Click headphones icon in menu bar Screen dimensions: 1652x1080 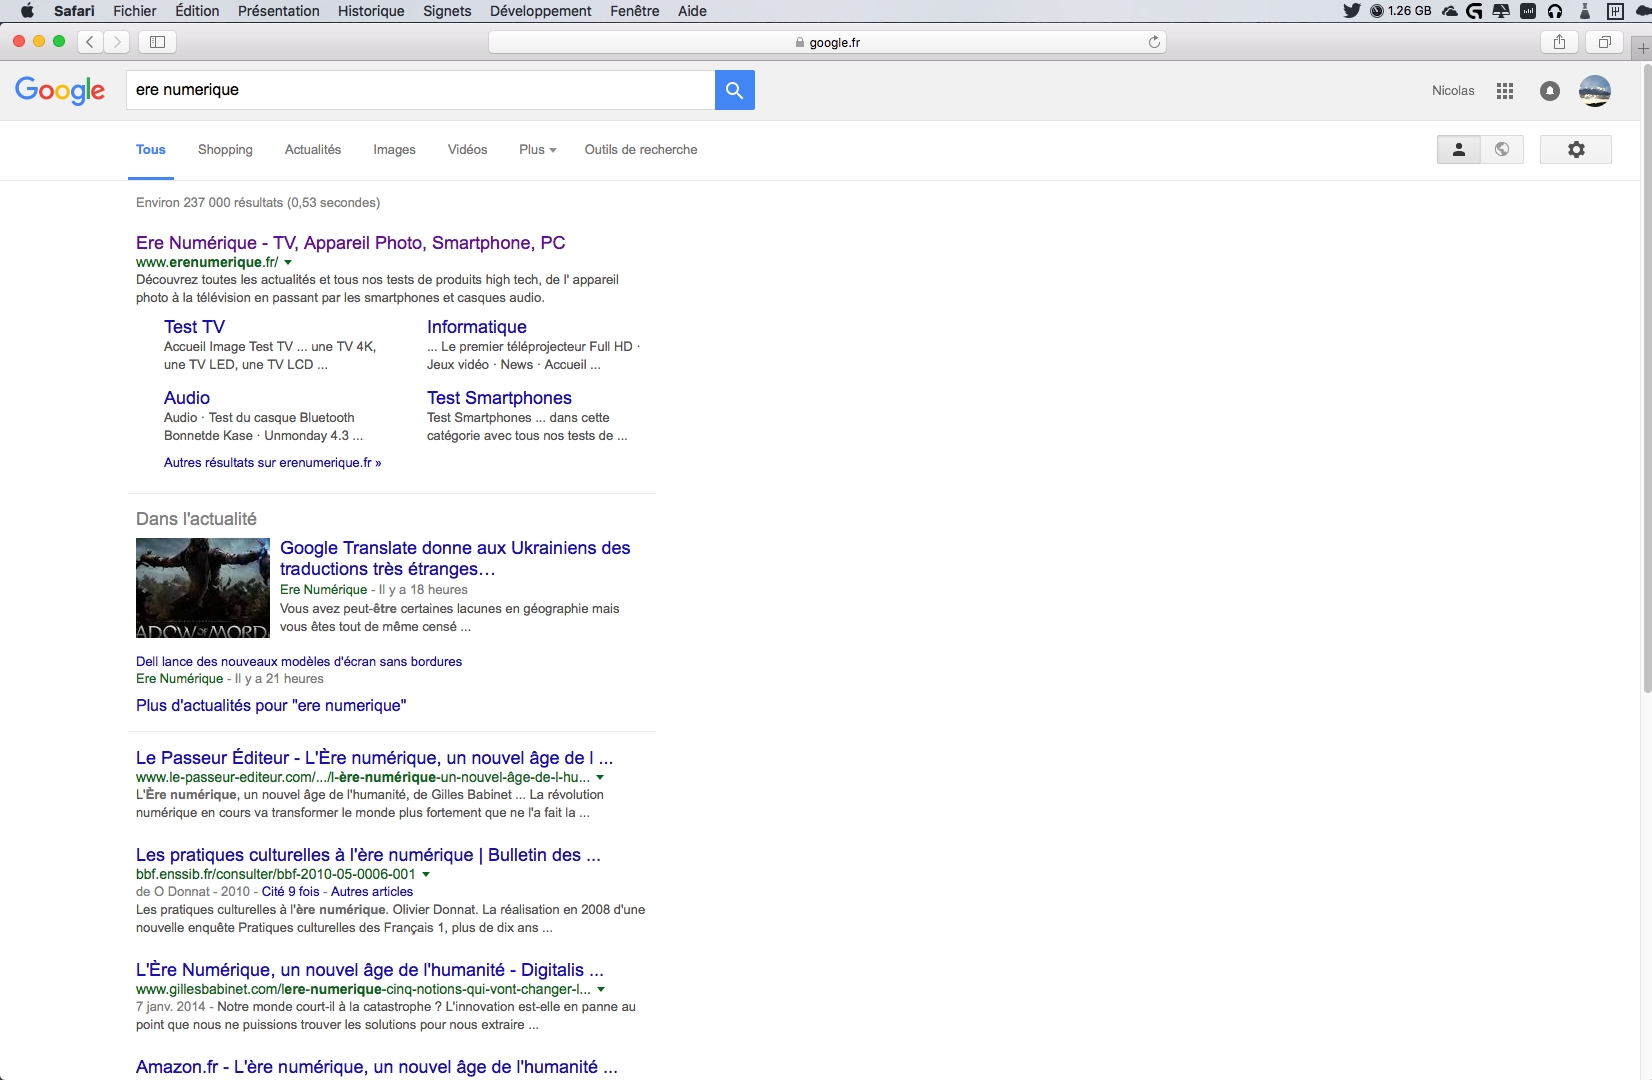[x=1555, y=11]
